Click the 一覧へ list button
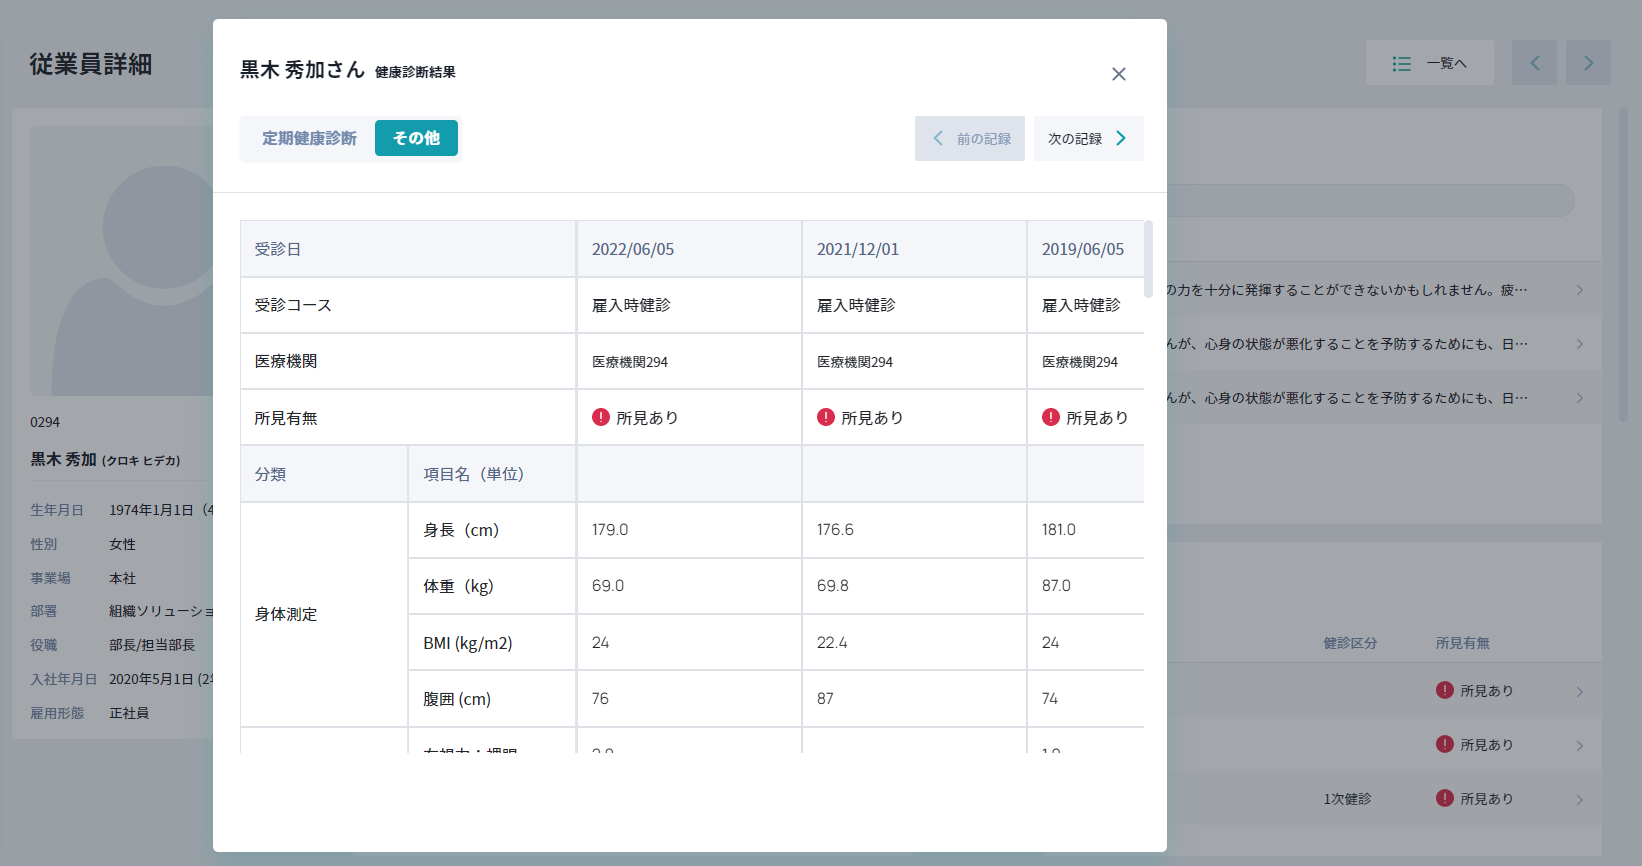Viewport: 1642px width, 866px height. tap(1430, 63)
